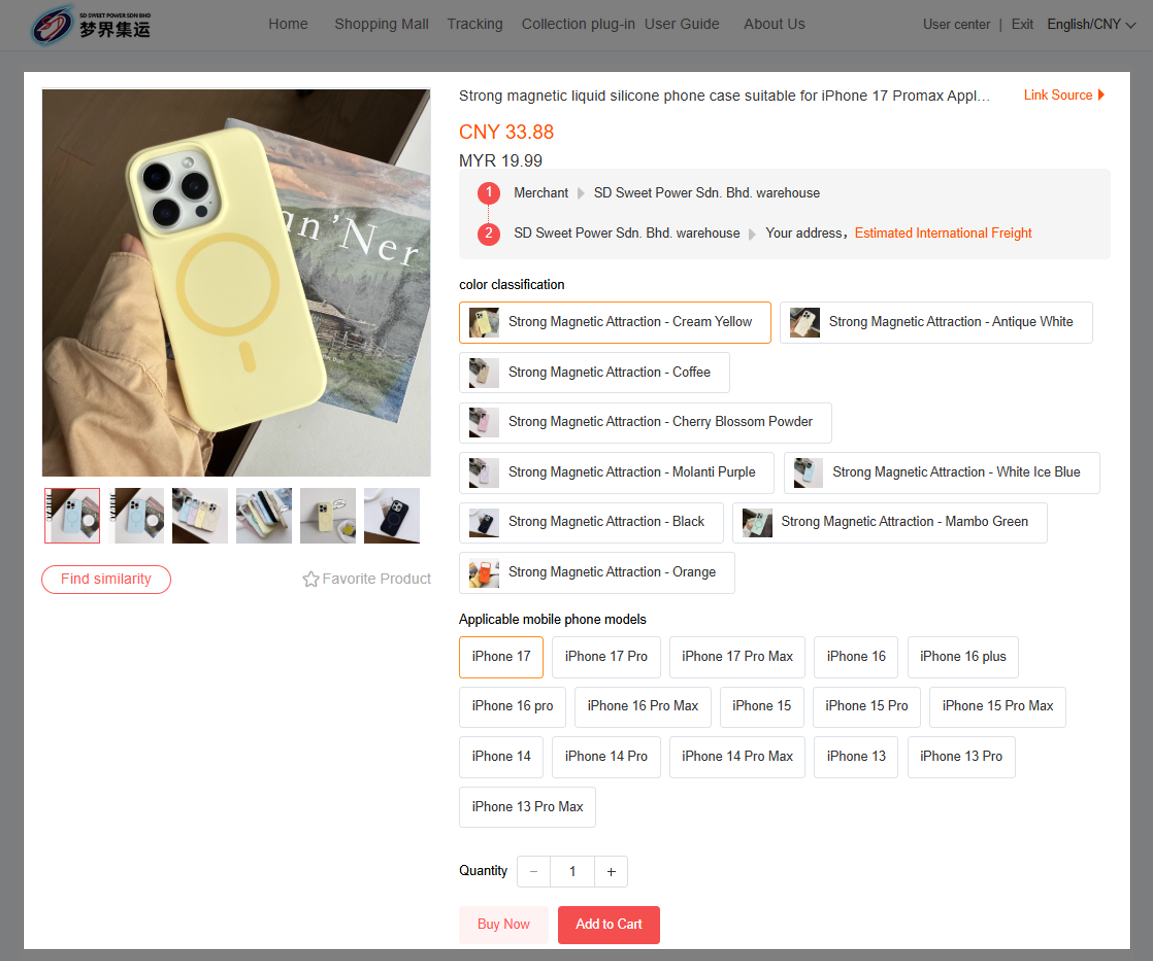Select Strong Magnetic Attraction - Mambo Green
The image size is (1153, 961).
pos(889,523)
